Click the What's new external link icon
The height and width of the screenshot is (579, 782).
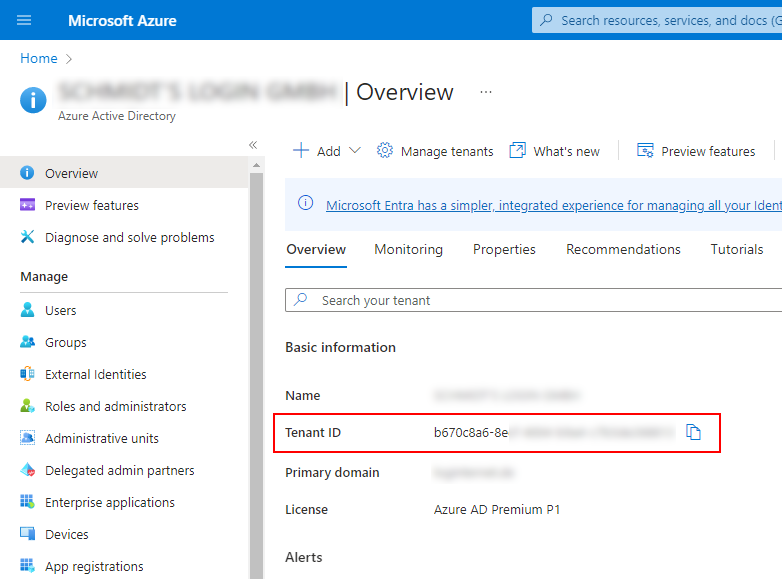517,150
